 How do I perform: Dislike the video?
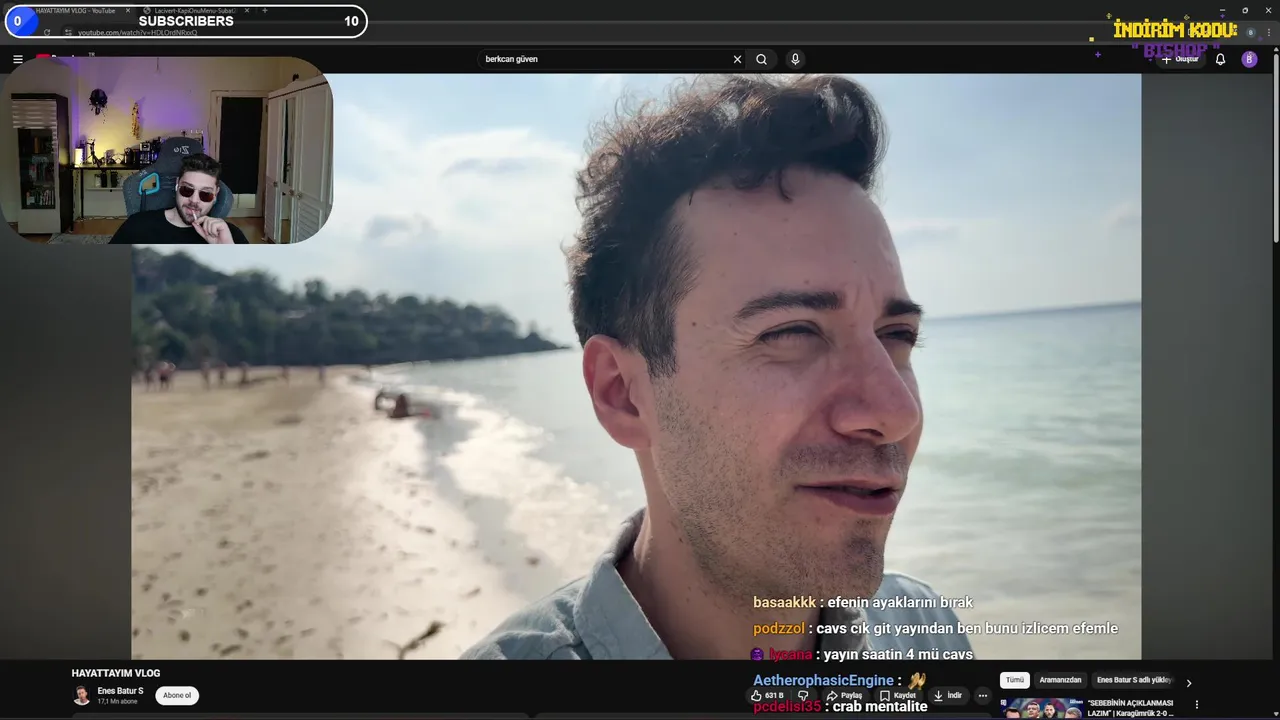802,695
